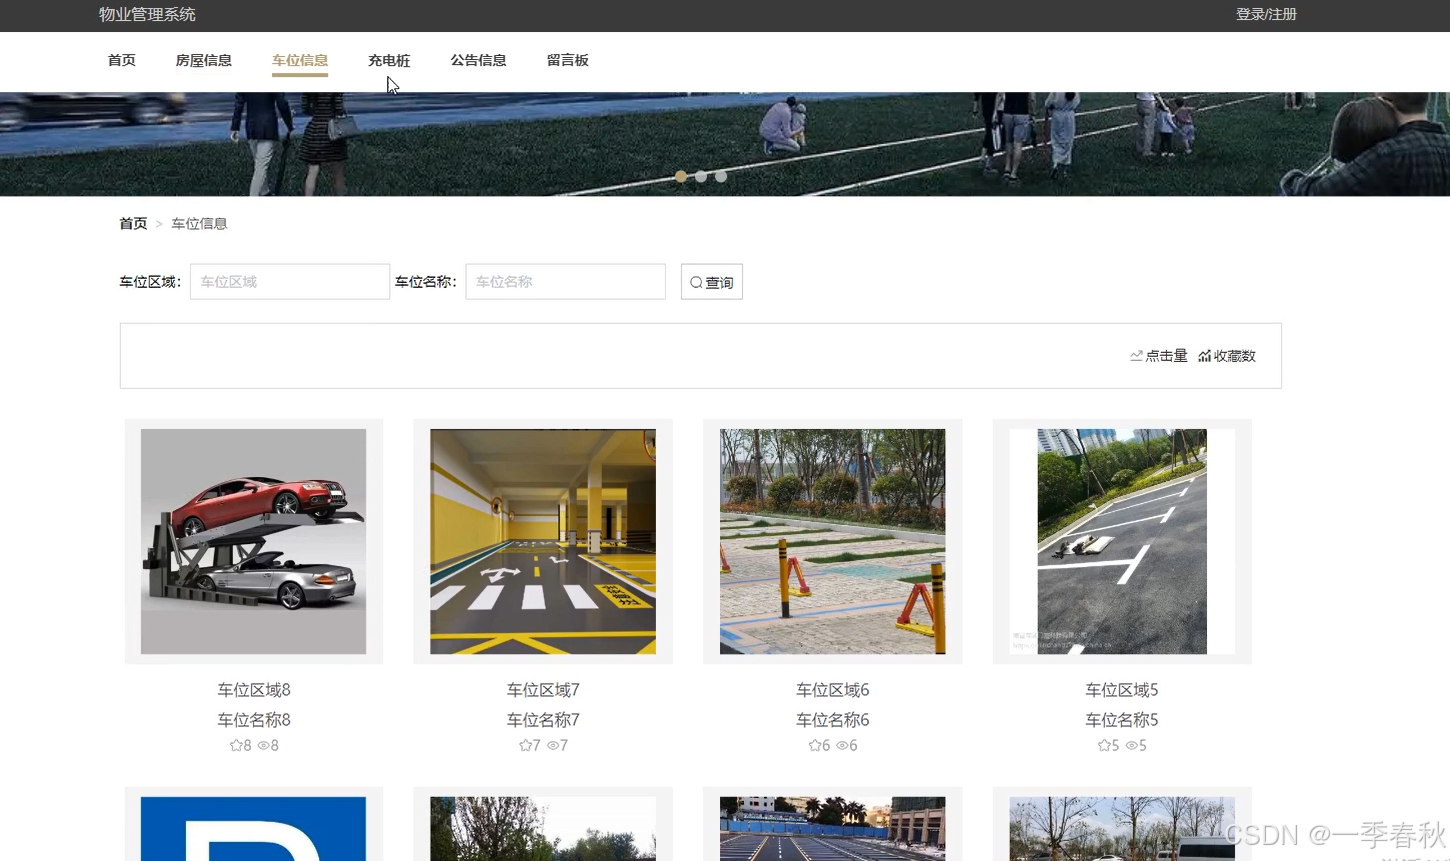Click the eye views icon under 车位名称7
The height and width of the screenshot is (861, 1450).
tap(553, 745)
